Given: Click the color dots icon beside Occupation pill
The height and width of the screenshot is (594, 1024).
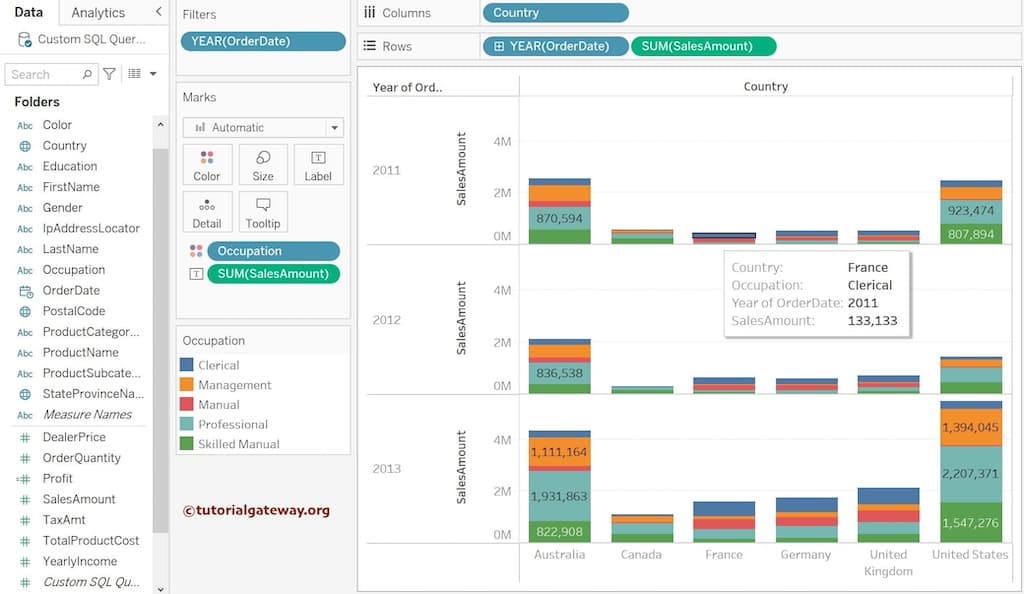Looking at the screenshot, I should coord(195,251).
